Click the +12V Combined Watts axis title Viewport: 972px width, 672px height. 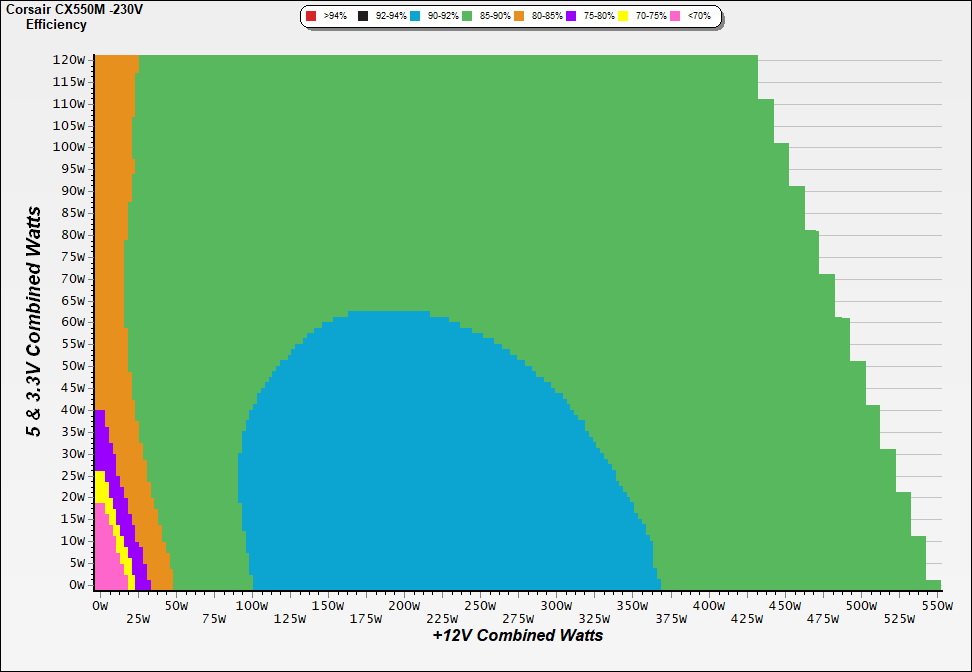click(x=518, y=635)
